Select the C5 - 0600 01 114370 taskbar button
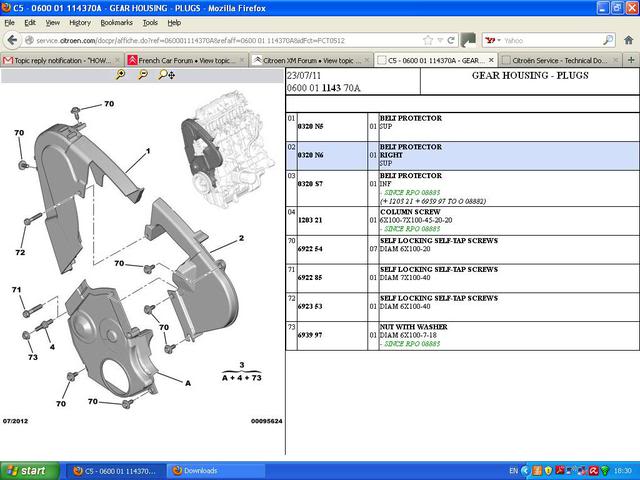This screenshot has height=480, width=640. [115, 471]
